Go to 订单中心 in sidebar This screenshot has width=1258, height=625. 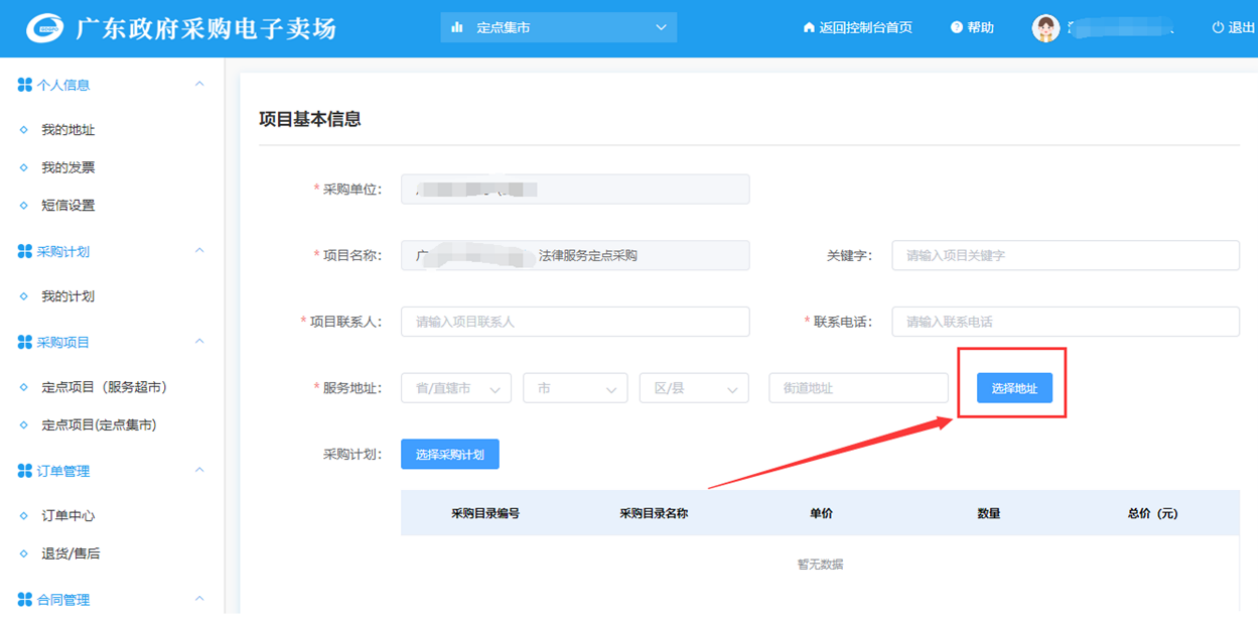(x=68, y=516)
